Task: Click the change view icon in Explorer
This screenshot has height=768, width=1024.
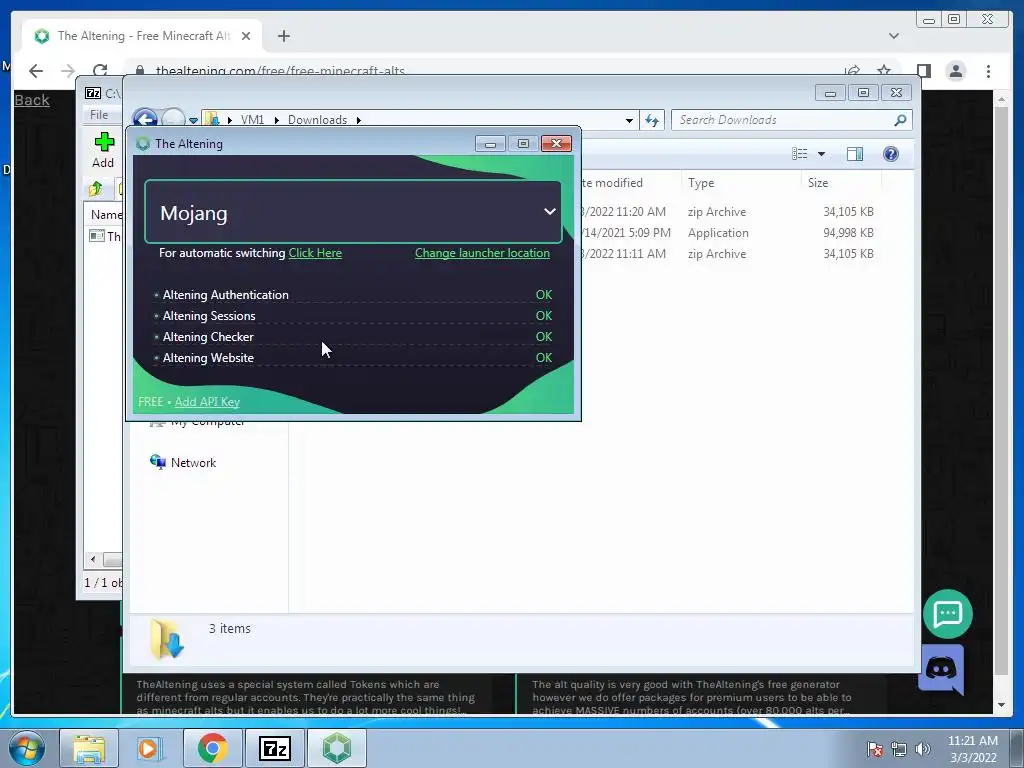Action: click(799, 153)
